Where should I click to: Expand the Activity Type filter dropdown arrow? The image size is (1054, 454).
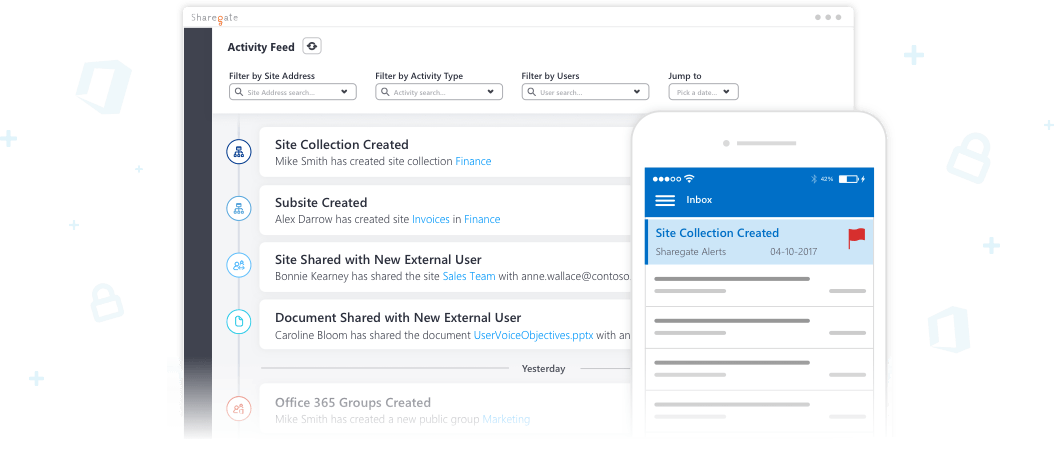[x=491, y=92]
